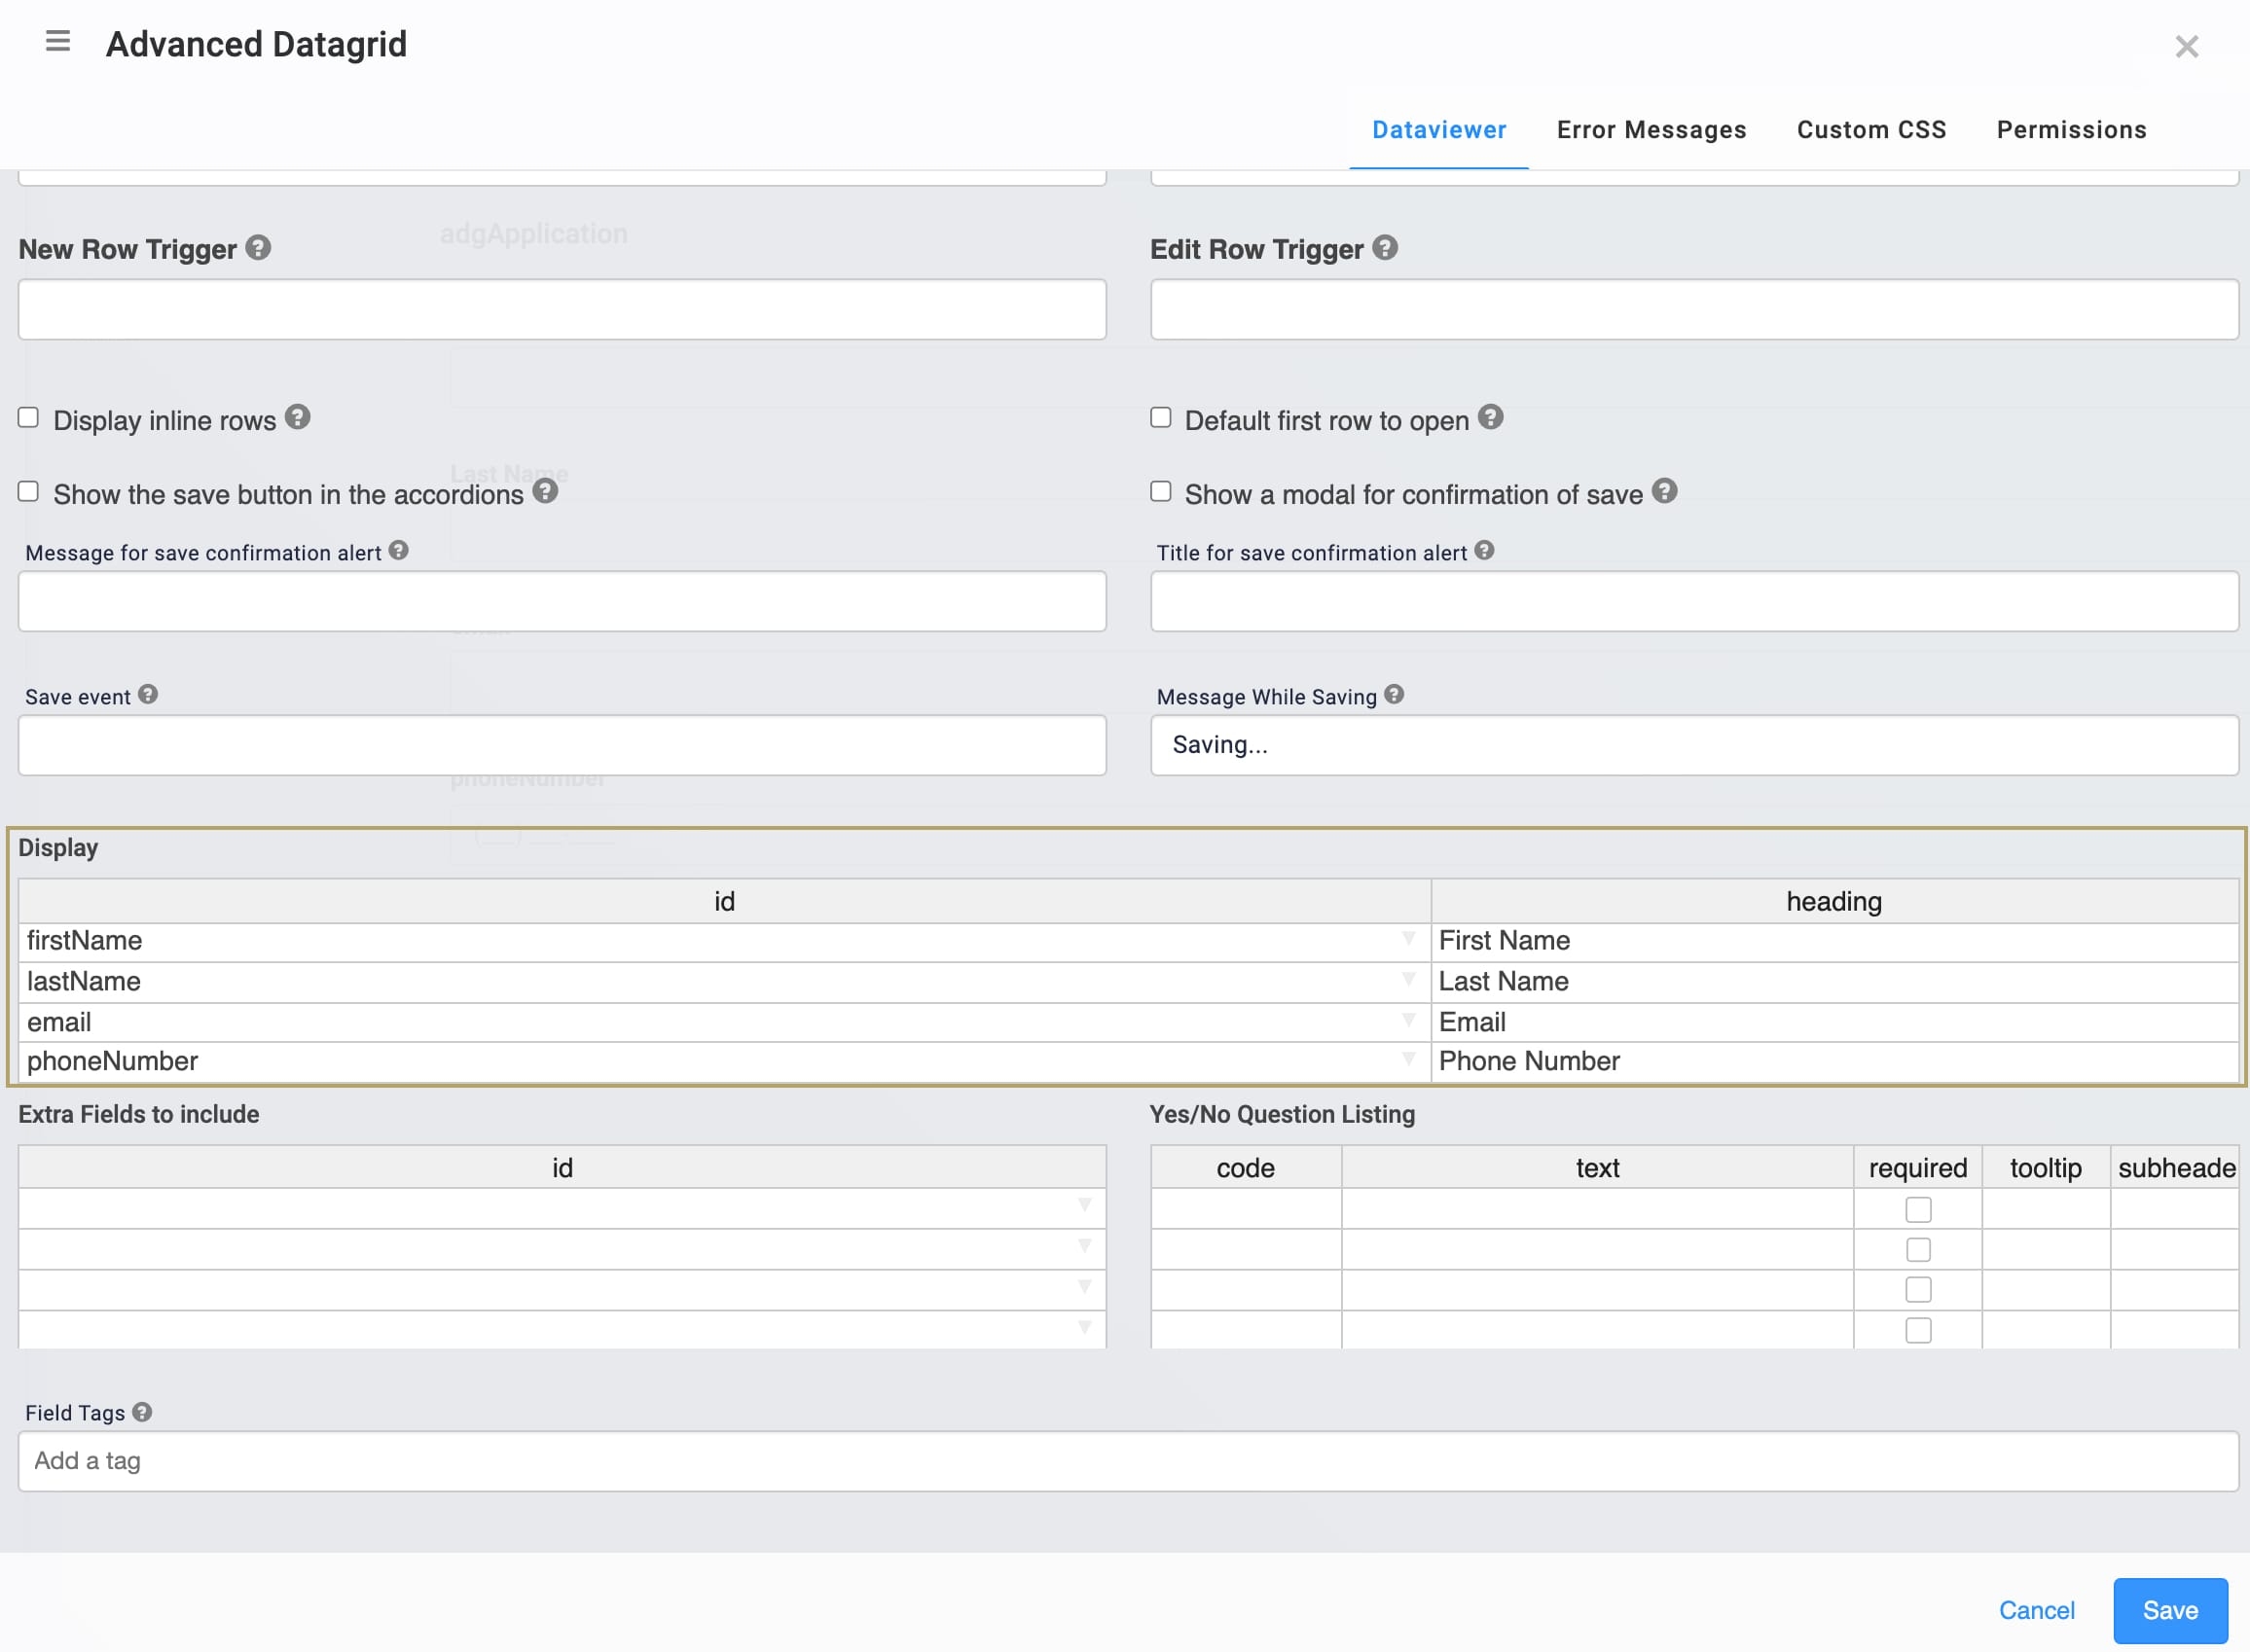Check required box in first Yes/No question row
2250x1652 pixels.
pos(1917,1209)
